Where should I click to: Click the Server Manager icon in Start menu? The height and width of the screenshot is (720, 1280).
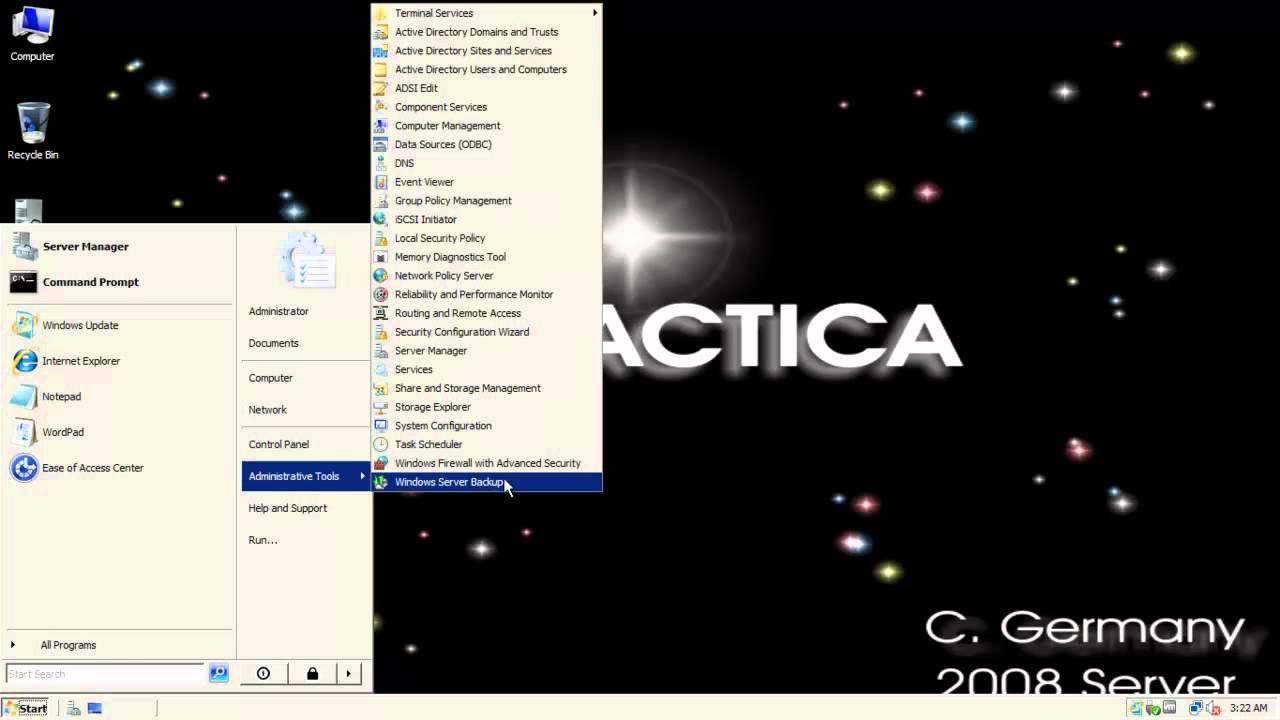pos(24,246)
